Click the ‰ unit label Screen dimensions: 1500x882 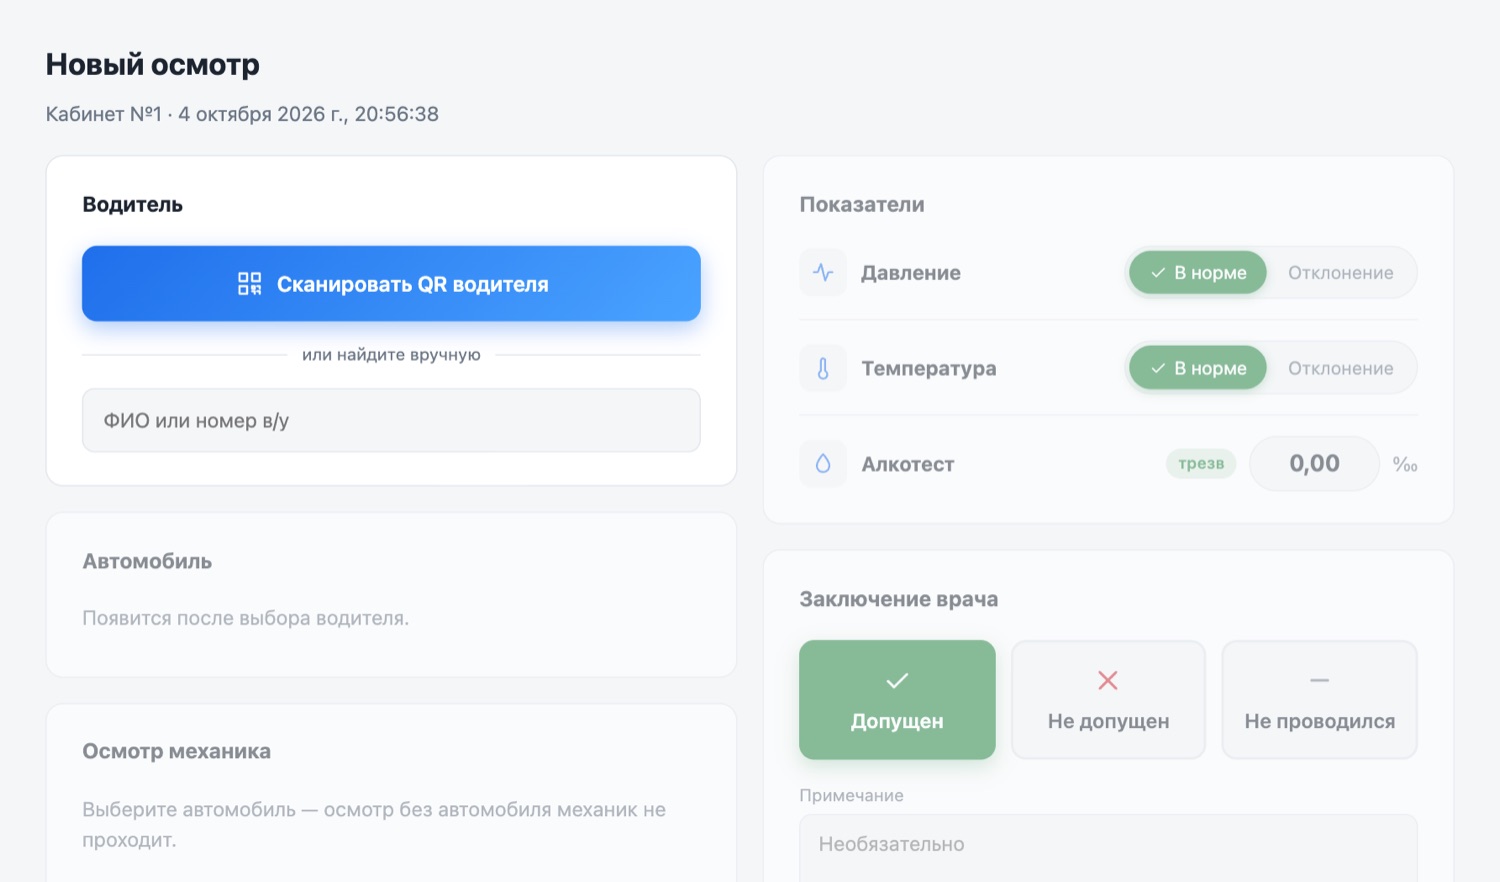point(1405,464)
